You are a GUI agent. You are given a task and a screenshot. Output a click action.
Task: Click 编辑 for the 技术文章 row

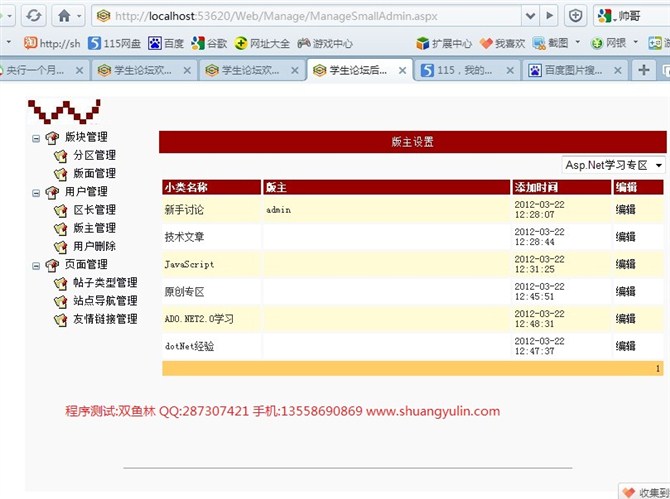pos(626,237)
